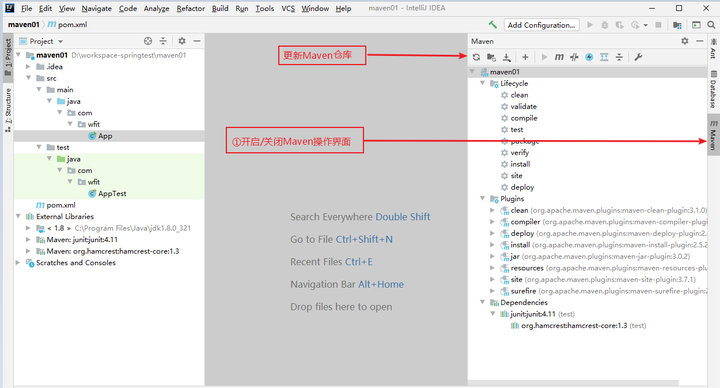Open the Structure side tab
The height and width of the screenshot is (388, 720).
pos(8,110)
